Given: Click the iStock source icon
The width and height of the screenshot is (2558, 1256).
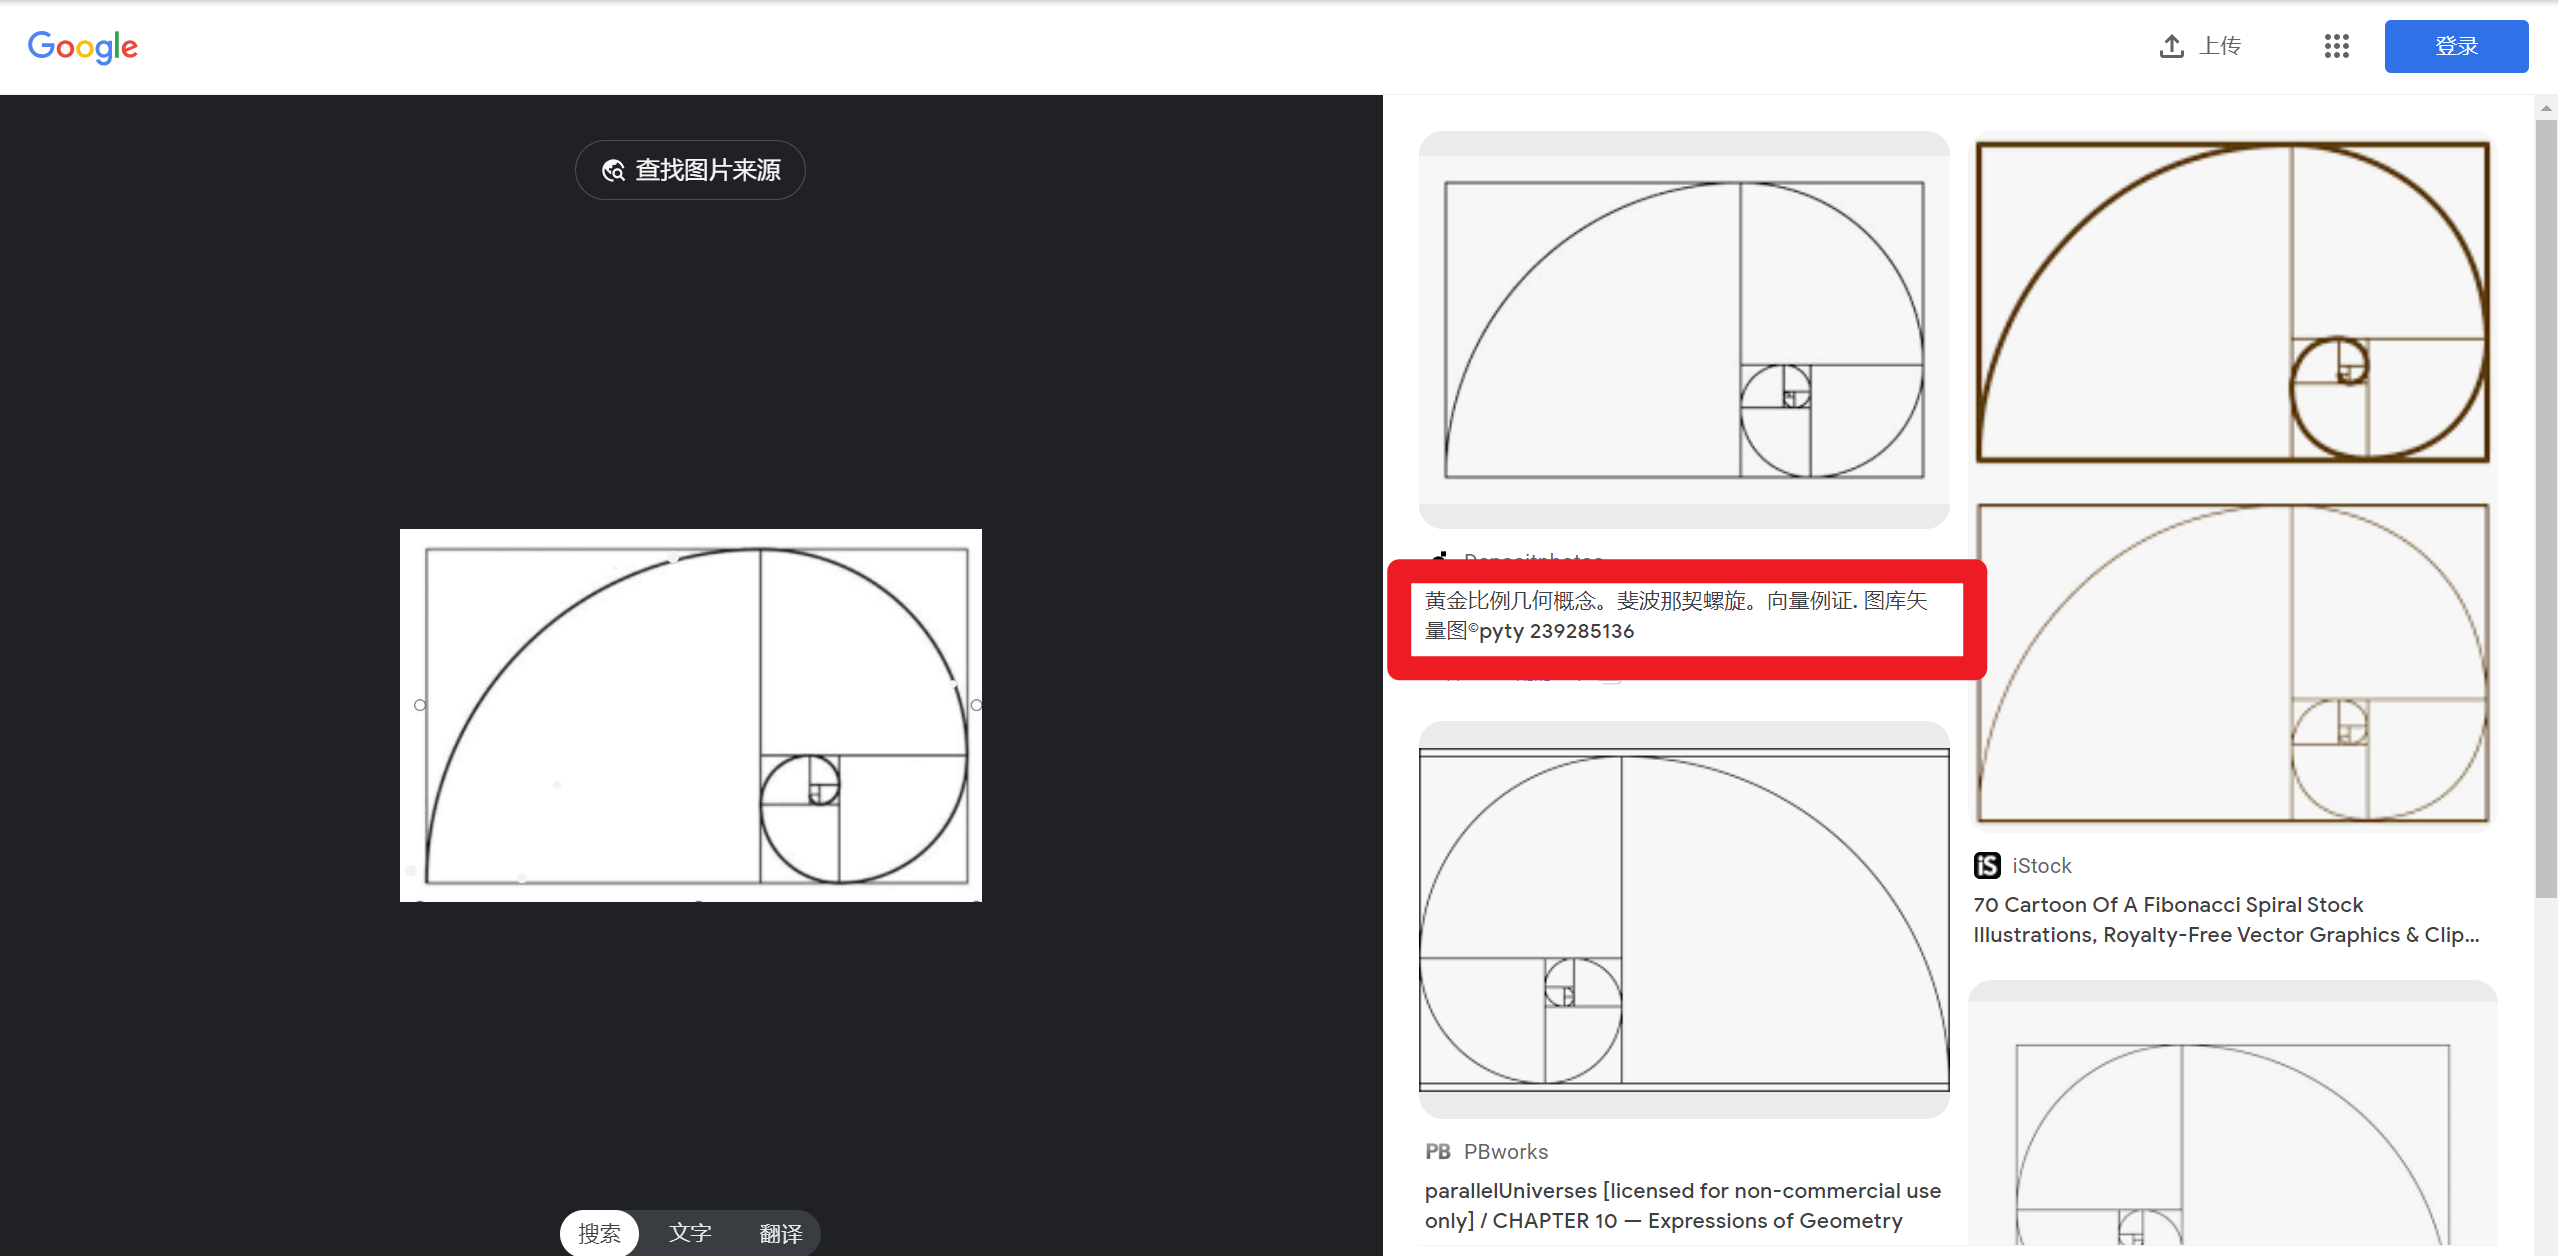Looking at the screenshot, I should point(1987,865).
